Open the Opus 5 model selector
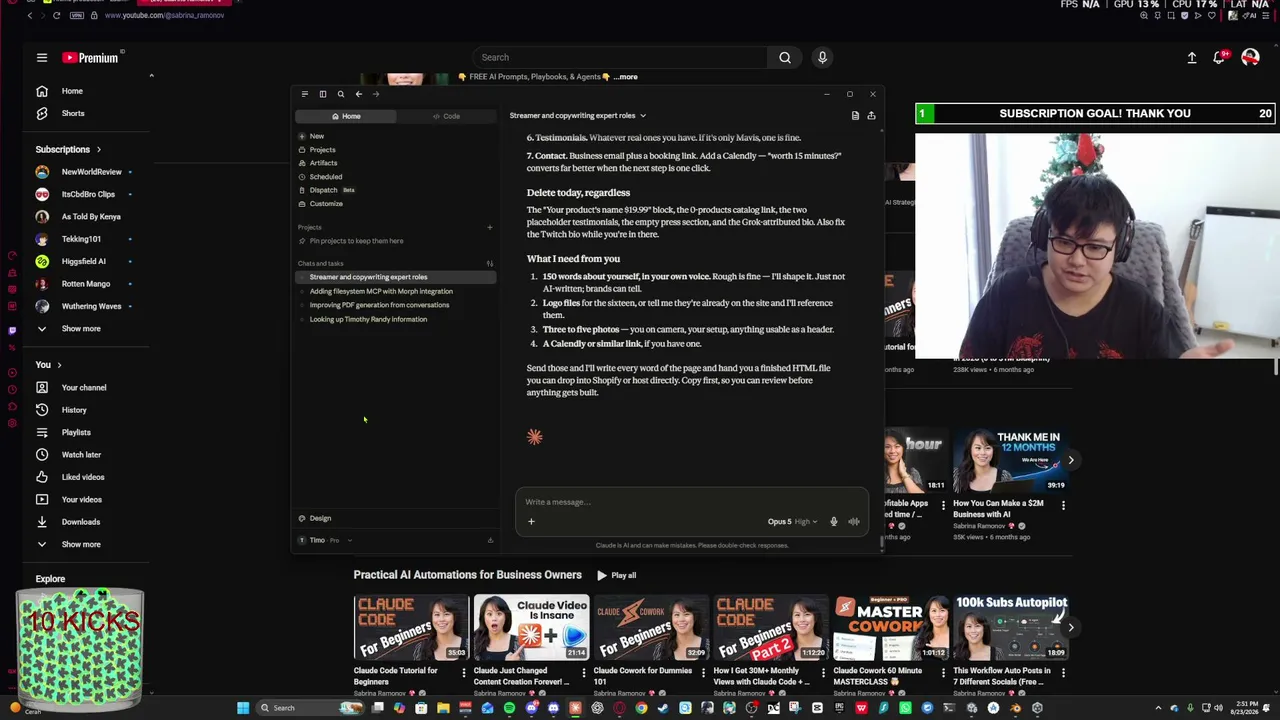This screenshot has height=720, width=1280. coord(792,521)
